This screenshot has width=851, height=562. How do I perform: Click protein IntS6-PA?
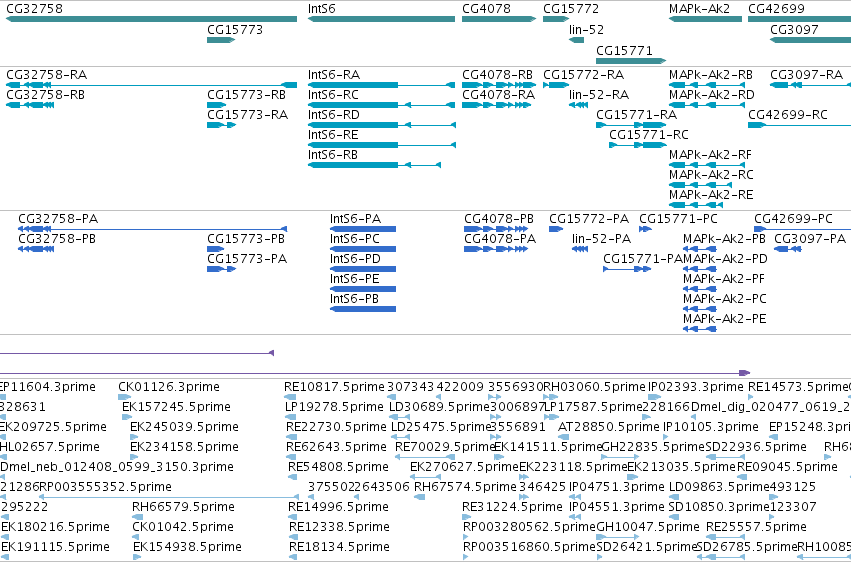click(x=355, y=219)
